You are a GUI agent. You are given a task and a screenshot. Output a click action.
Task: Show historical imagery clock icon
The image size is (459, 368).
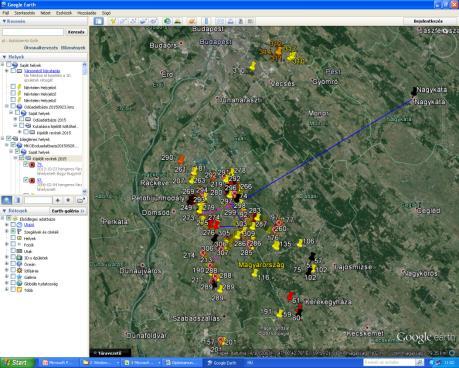(167, 21)
